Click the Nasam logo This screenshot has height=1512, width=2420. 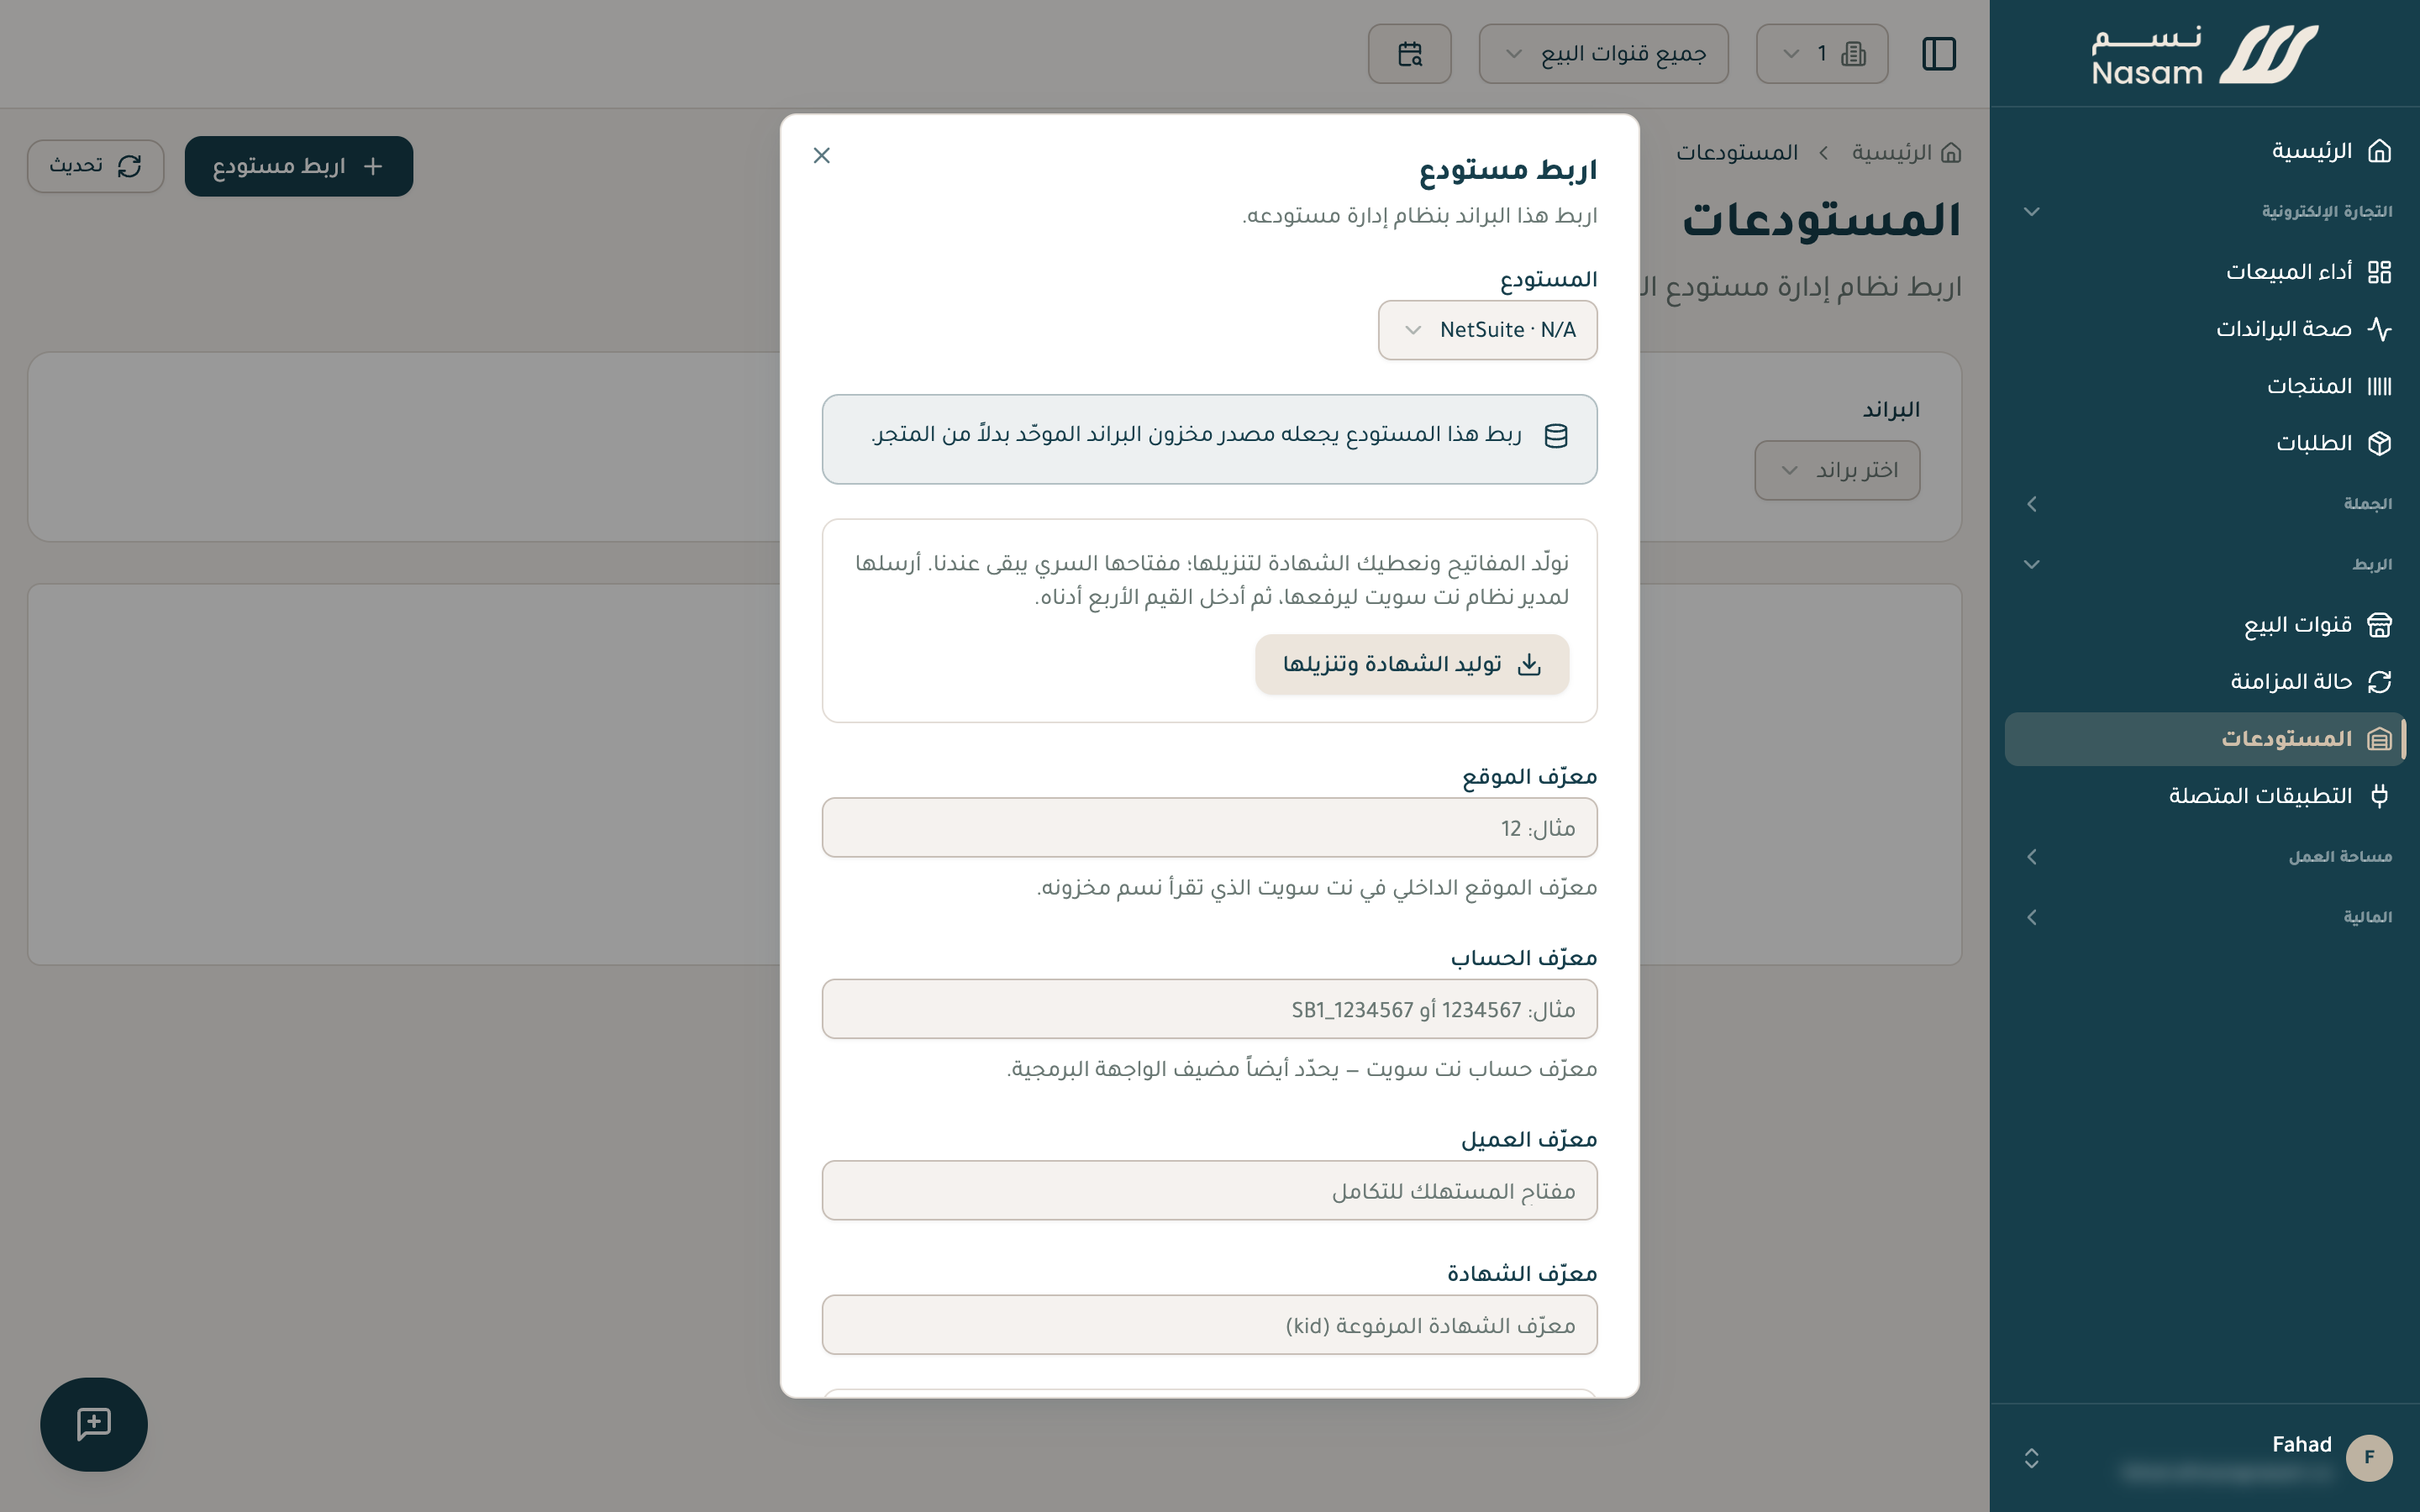tap(2204, 54)
